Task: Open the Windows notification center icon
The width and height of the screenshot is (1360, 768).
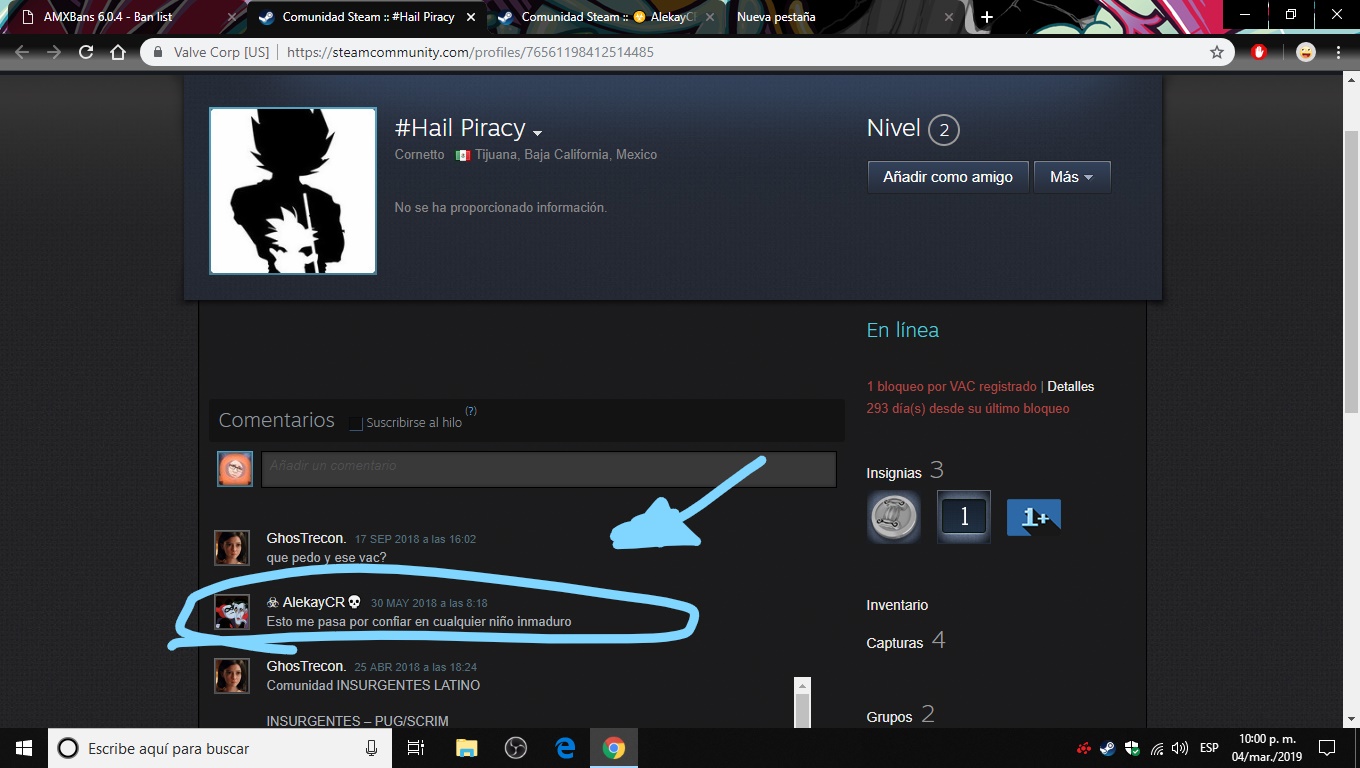Action: 1327,748
